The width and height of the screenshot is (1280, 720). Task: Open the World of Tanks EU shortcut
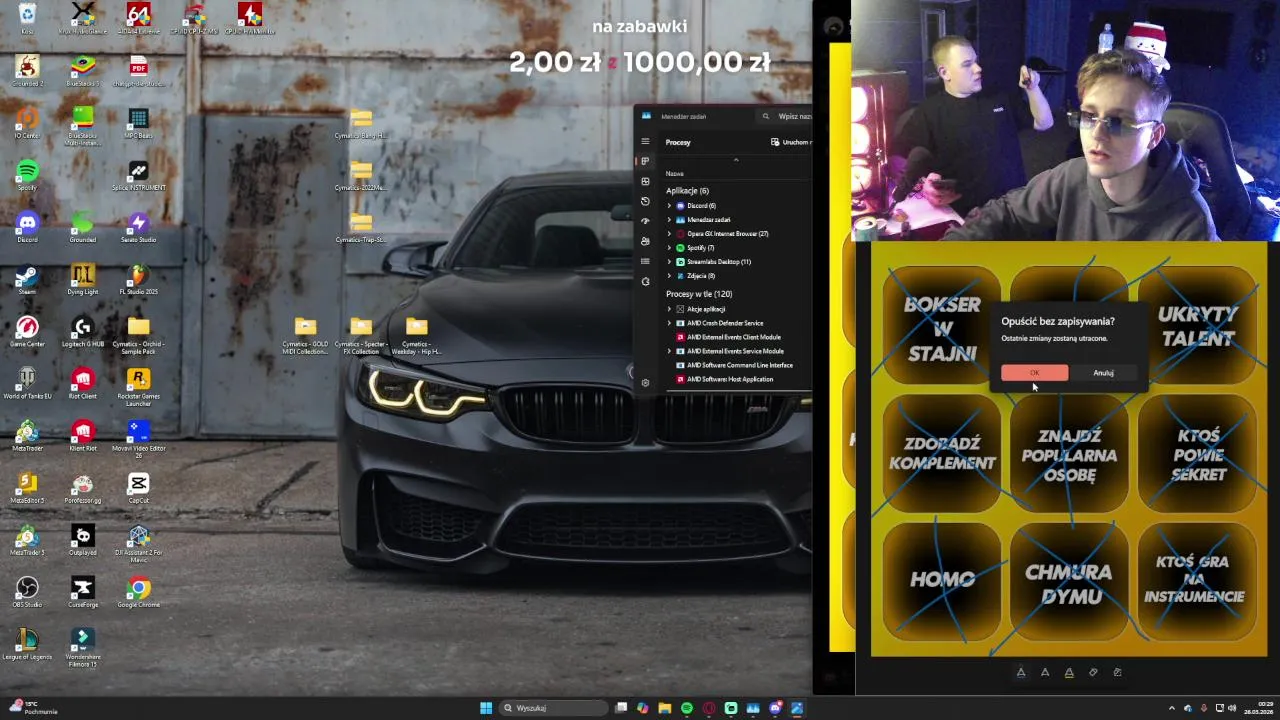click(x=27, y=382)
